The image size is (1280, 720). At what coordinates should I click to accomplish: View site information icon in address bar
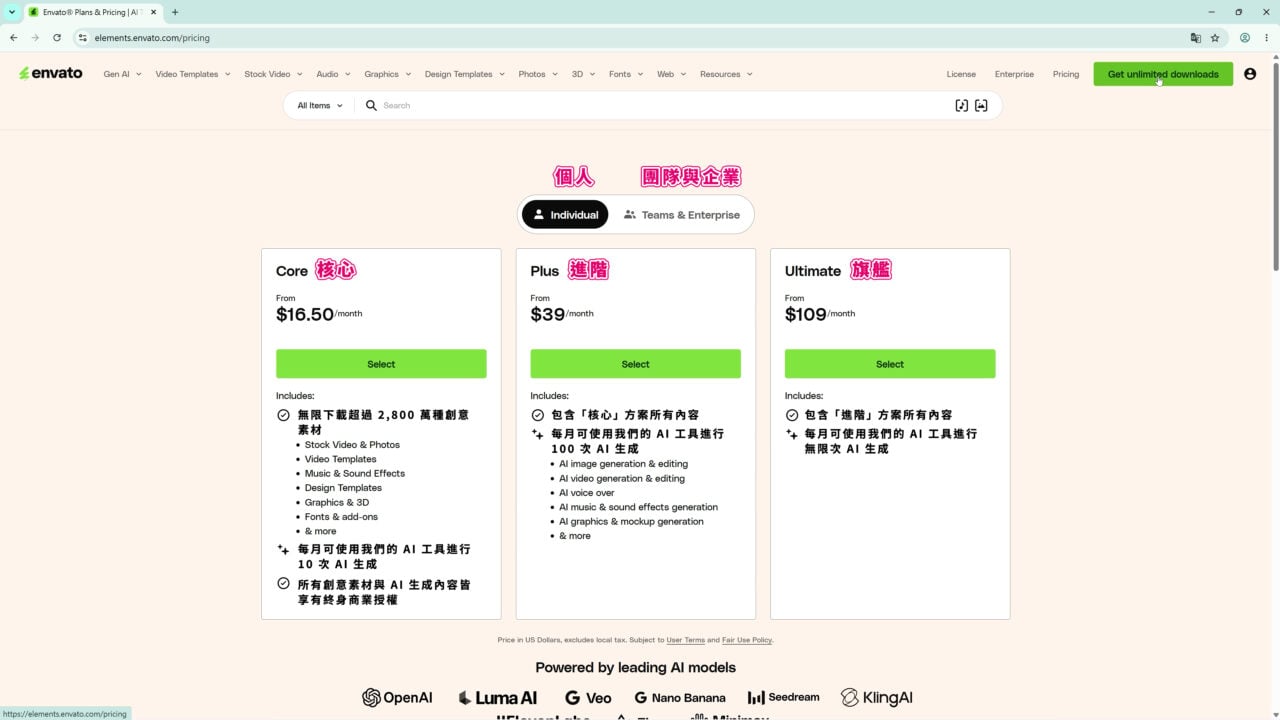(83, 38)
